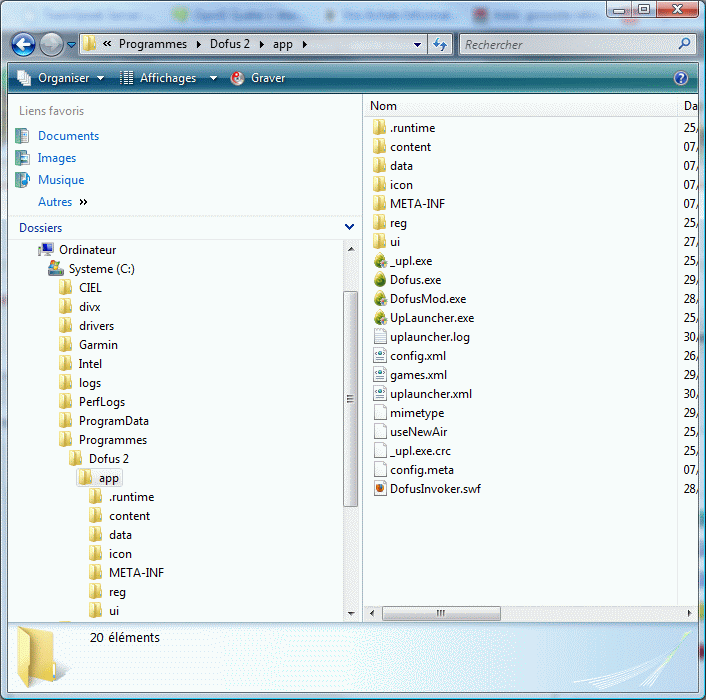
Task: Select META-INF folder icon in file list
Action: pos(380,203)
